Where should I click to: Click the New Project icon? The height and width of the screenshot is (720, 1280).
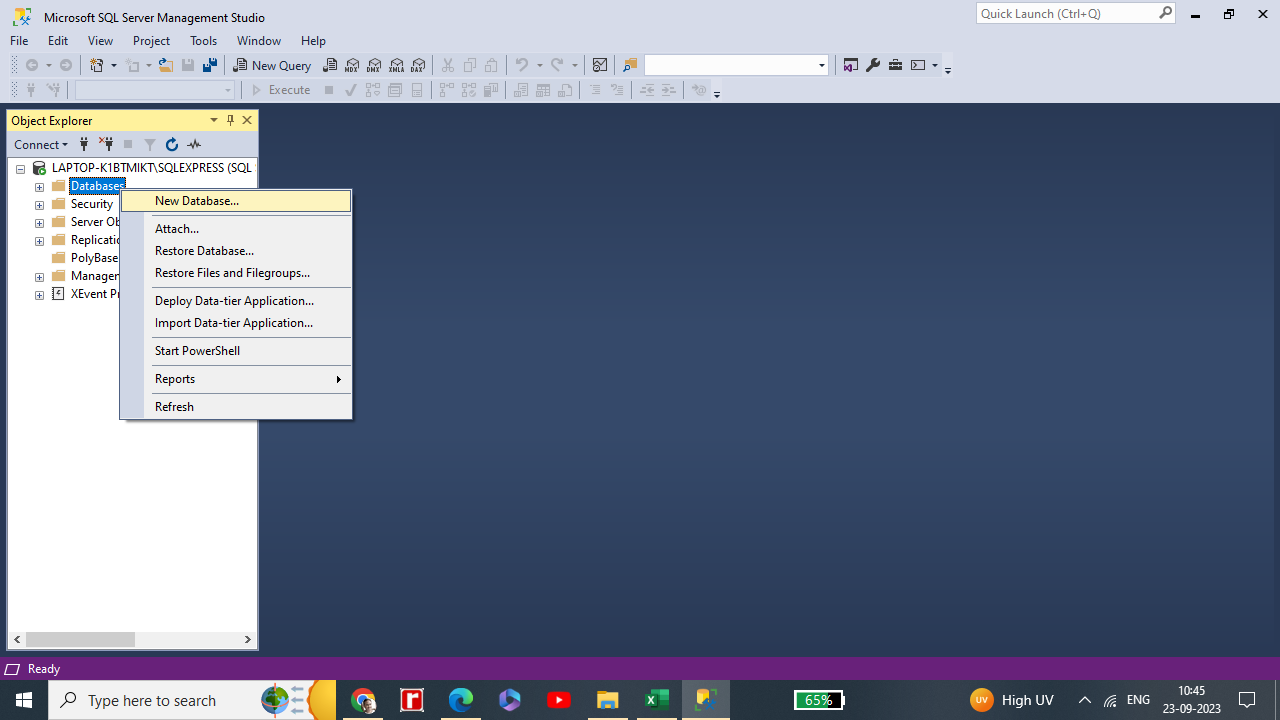pyautogui.click(x=97, y=65)
